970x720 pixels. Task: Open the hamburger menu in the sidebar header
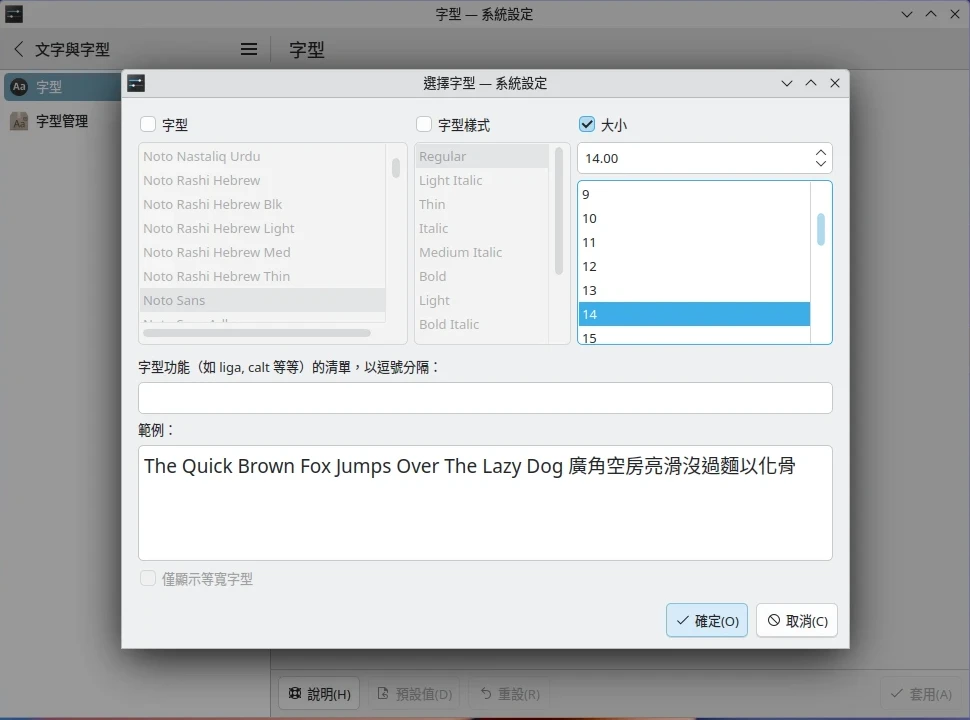249,49
